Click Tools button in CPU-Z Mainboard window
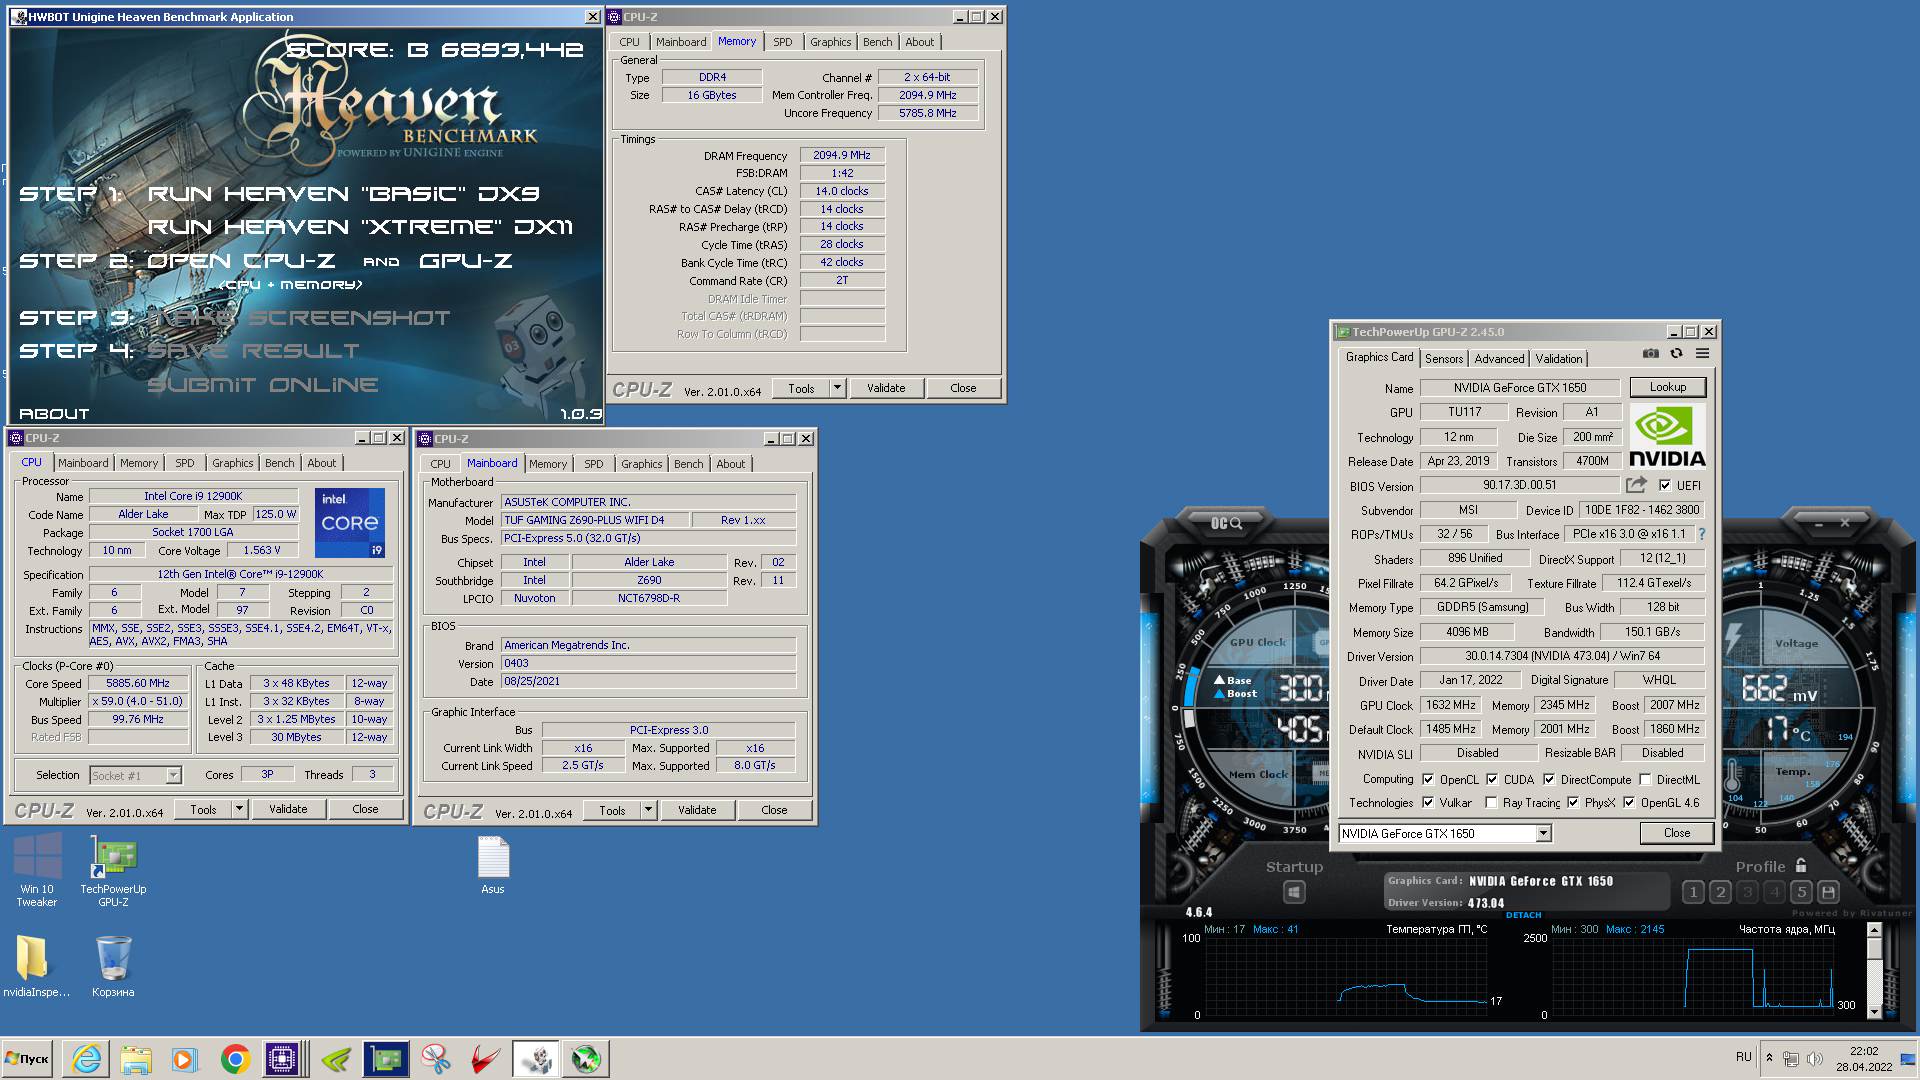The width and height of the screenshot is (1920, 1080). (612, 810)
